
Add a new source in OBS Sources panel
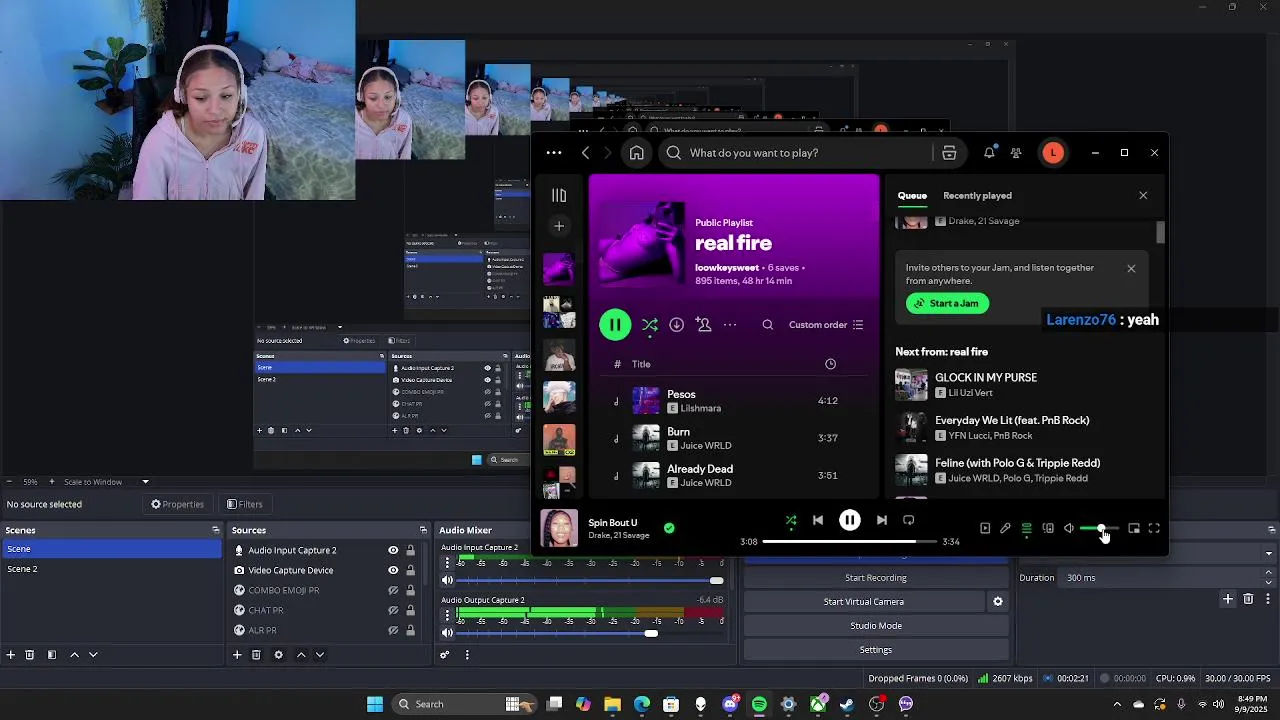[237, 655]
